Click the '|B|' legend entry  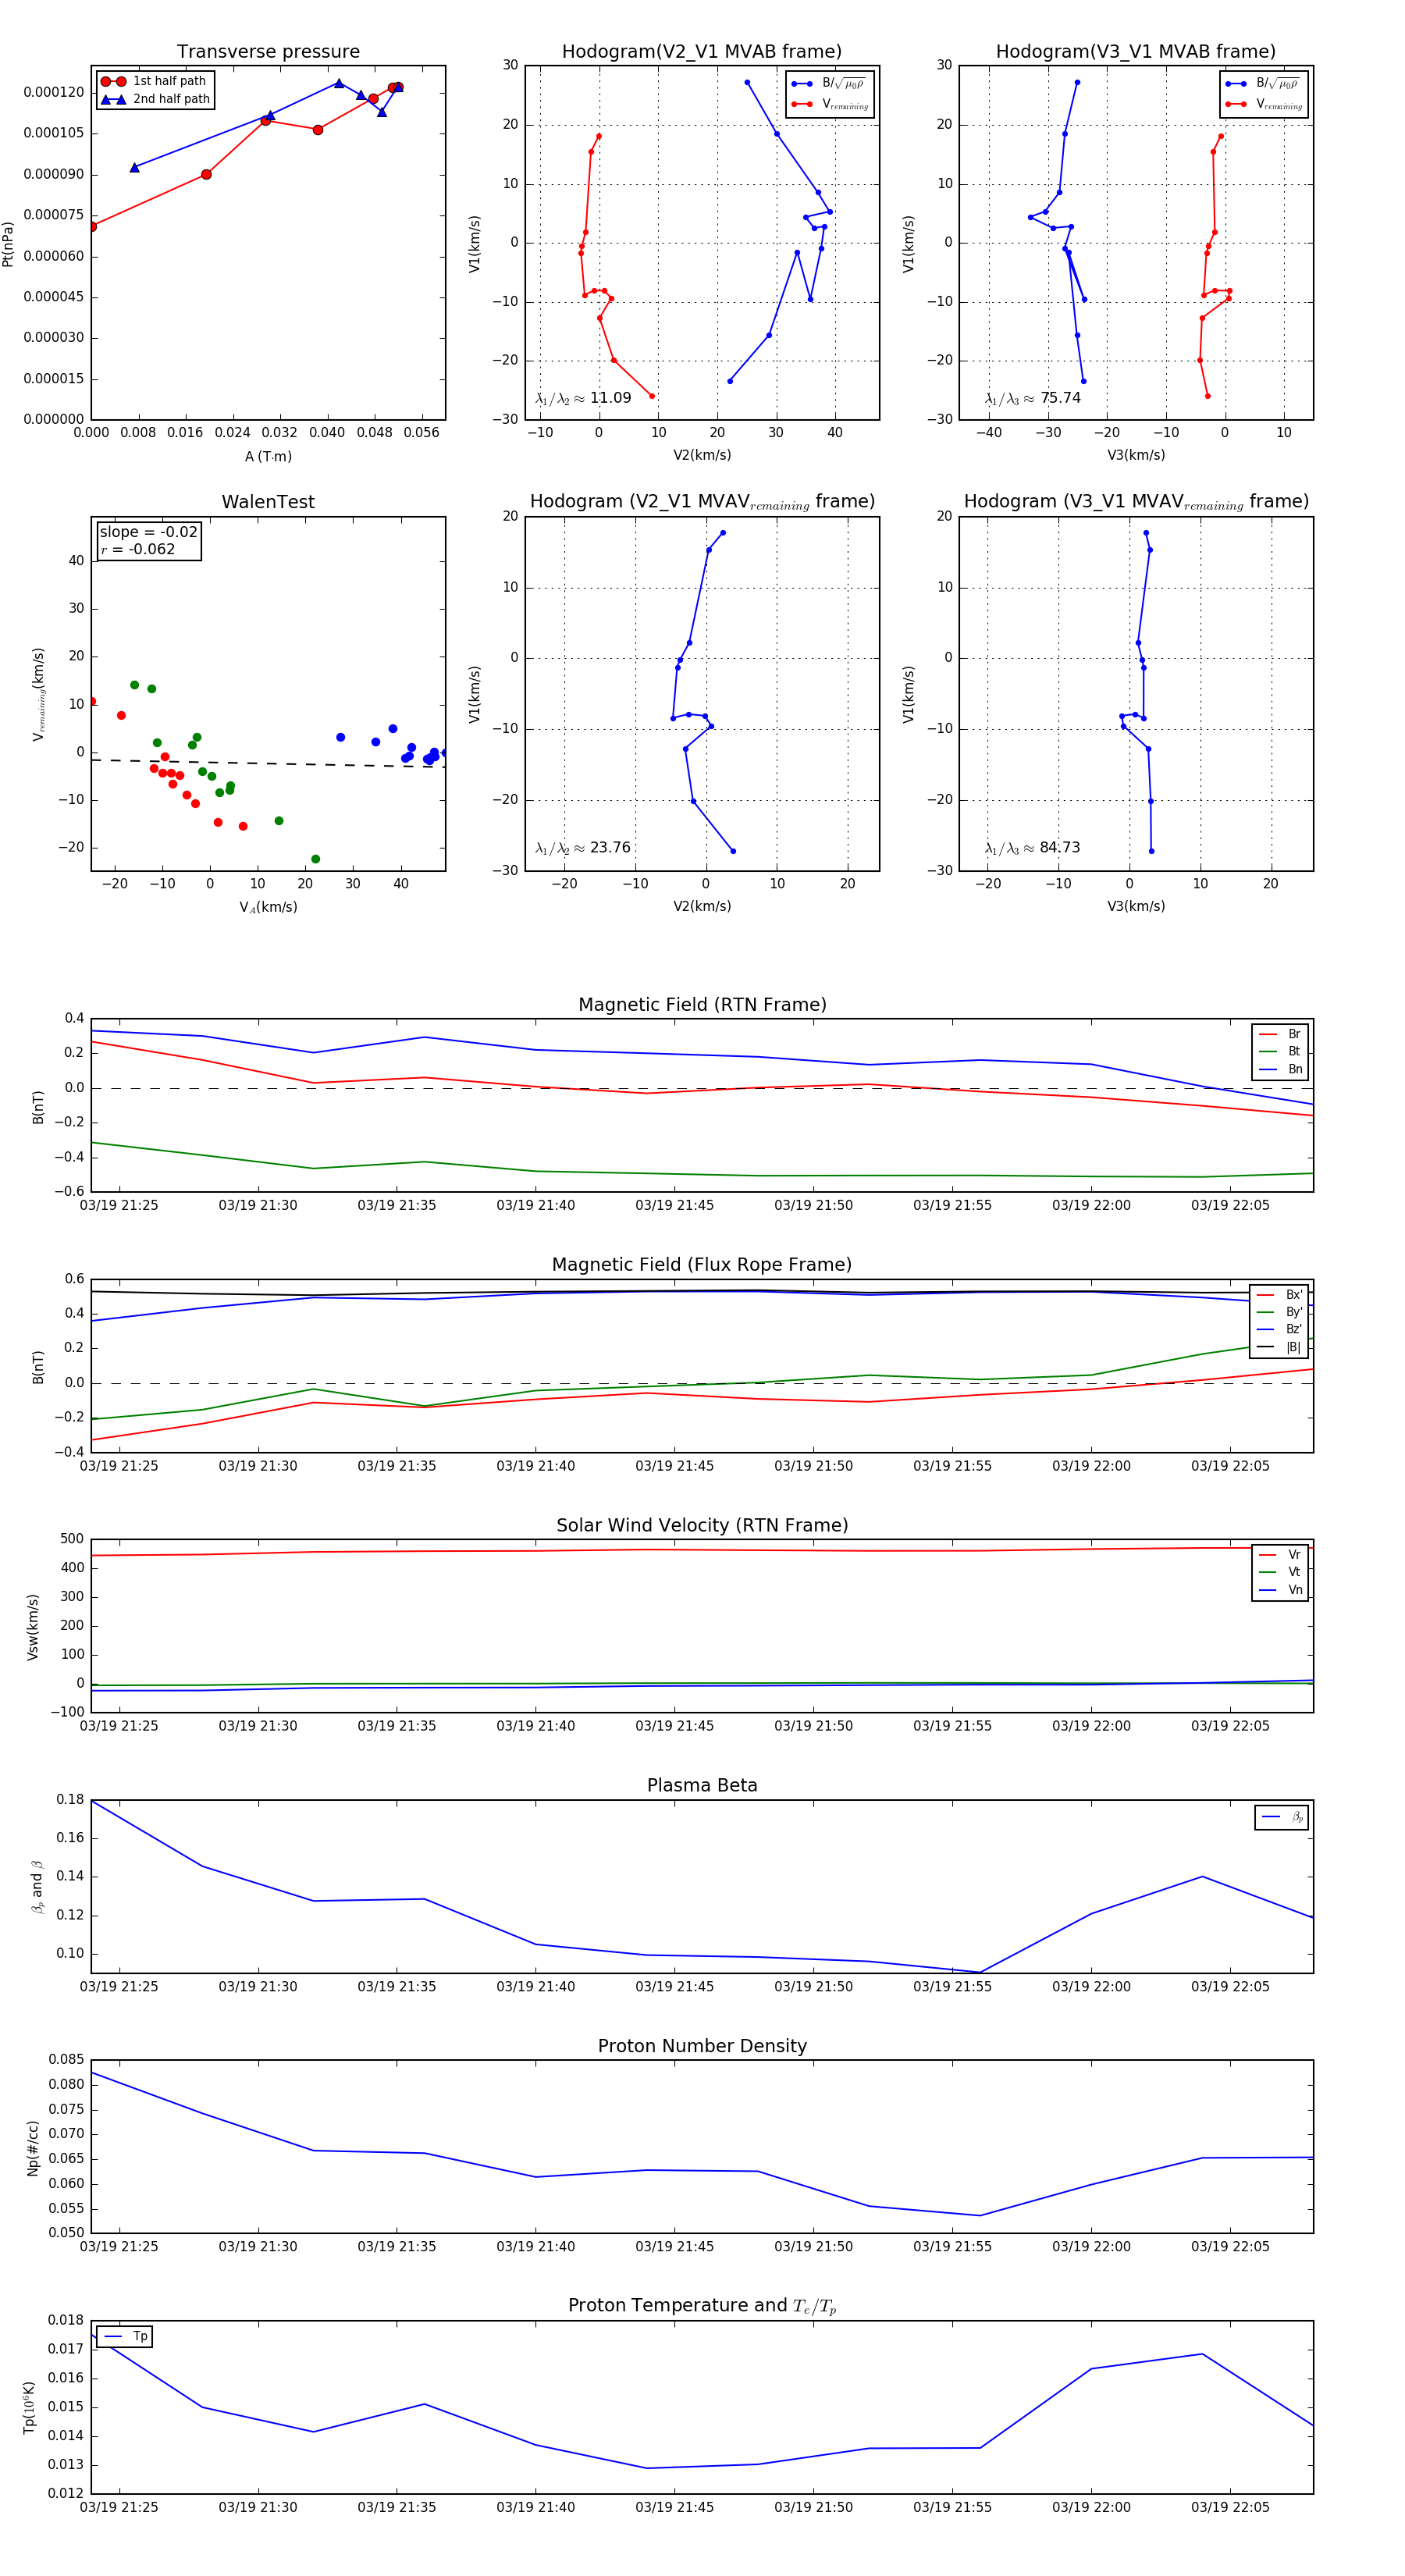pyautogui.click(x=1279, y=1347)
